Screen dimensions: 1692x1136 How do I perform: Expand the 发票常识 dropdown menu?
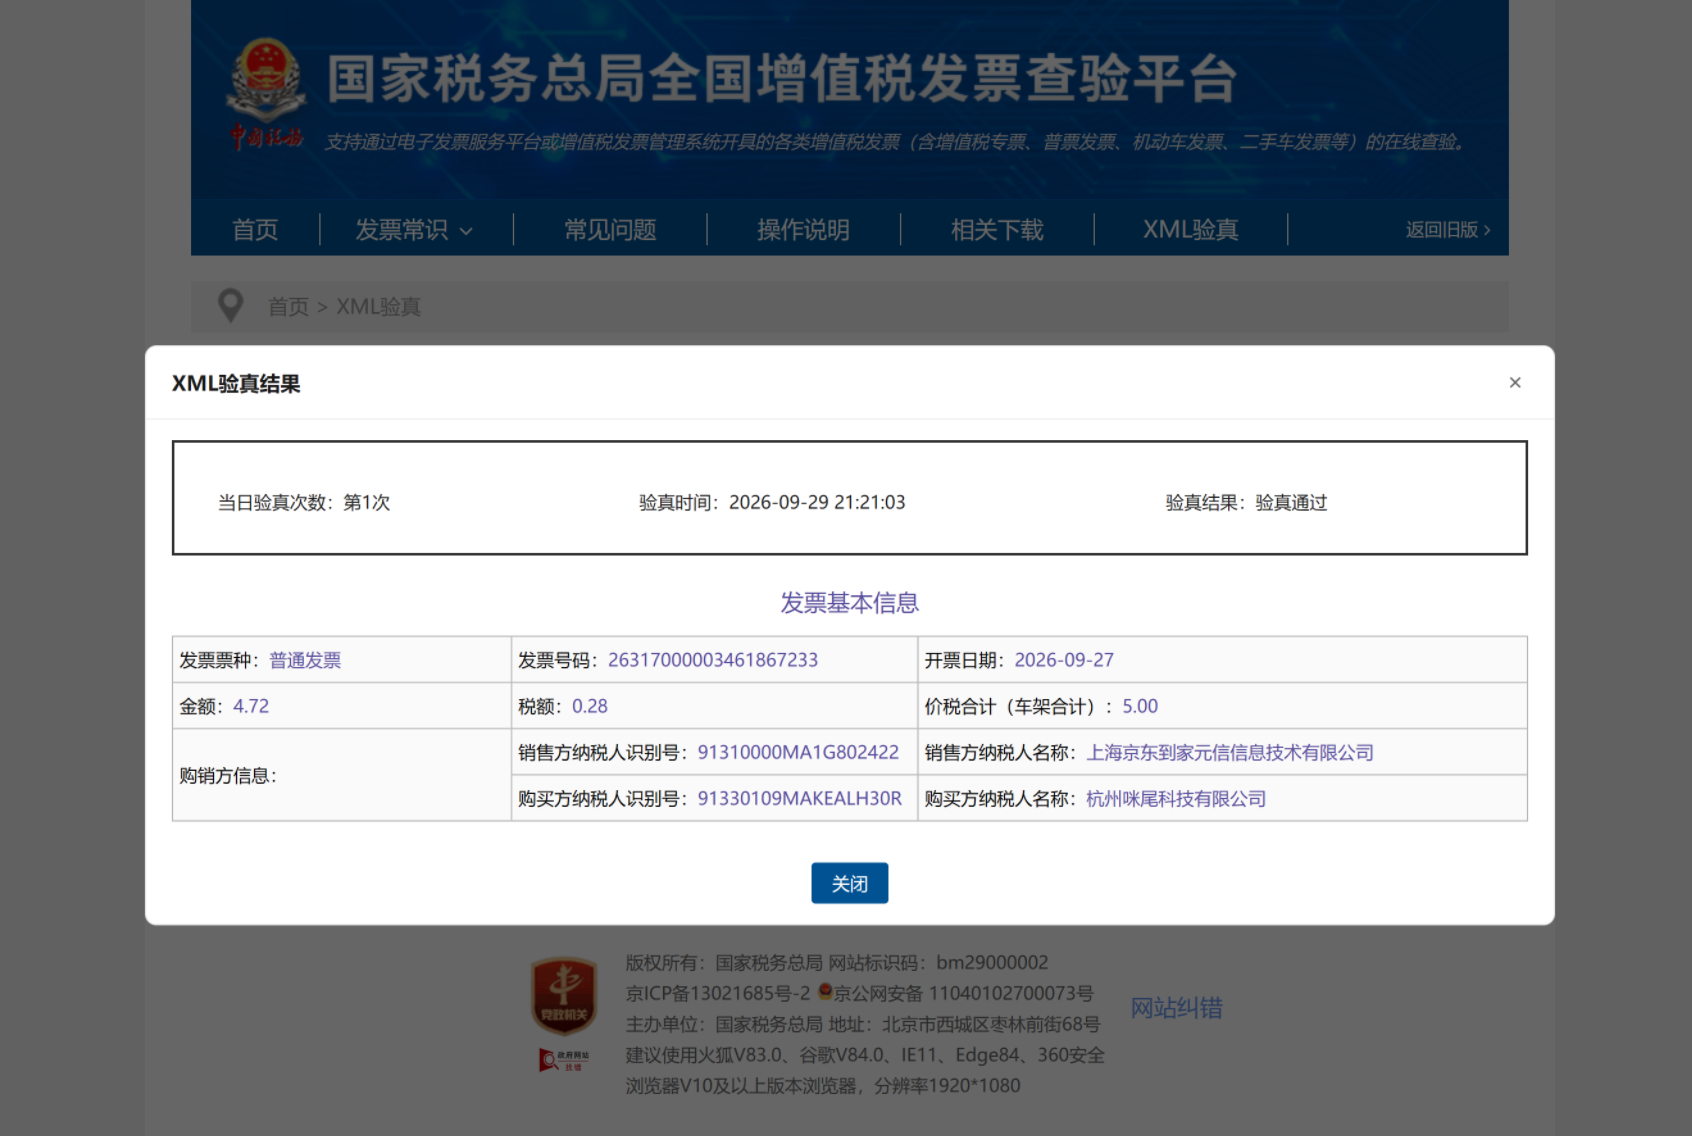[x=413, y=229]
